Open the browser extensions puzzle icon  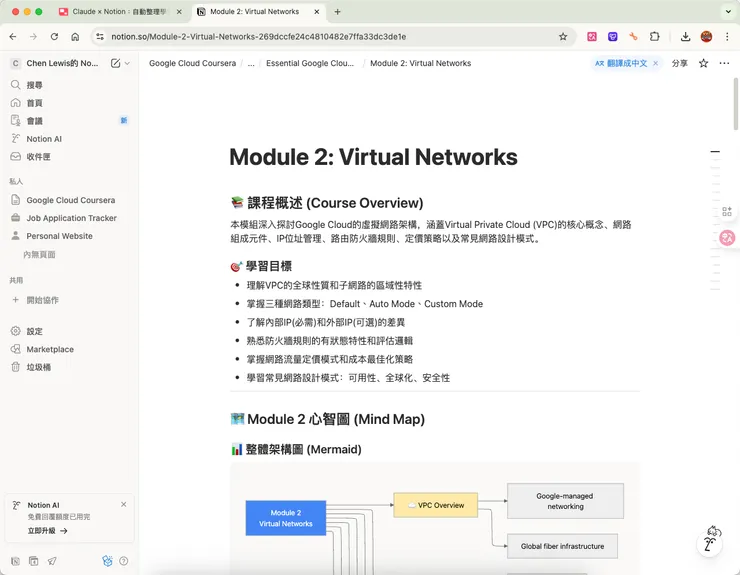[x=655, y=36]
